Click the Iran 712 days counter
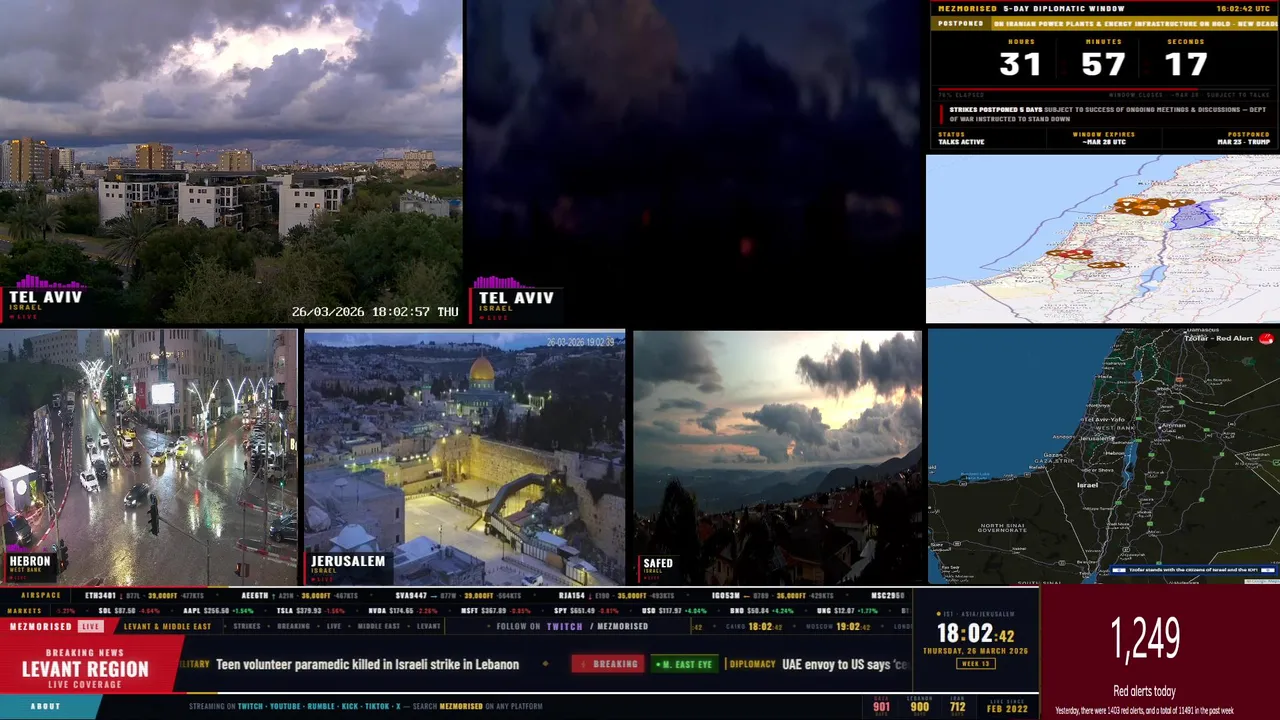The height and width of the screenshot is (720, 1280). pos(957,705)
